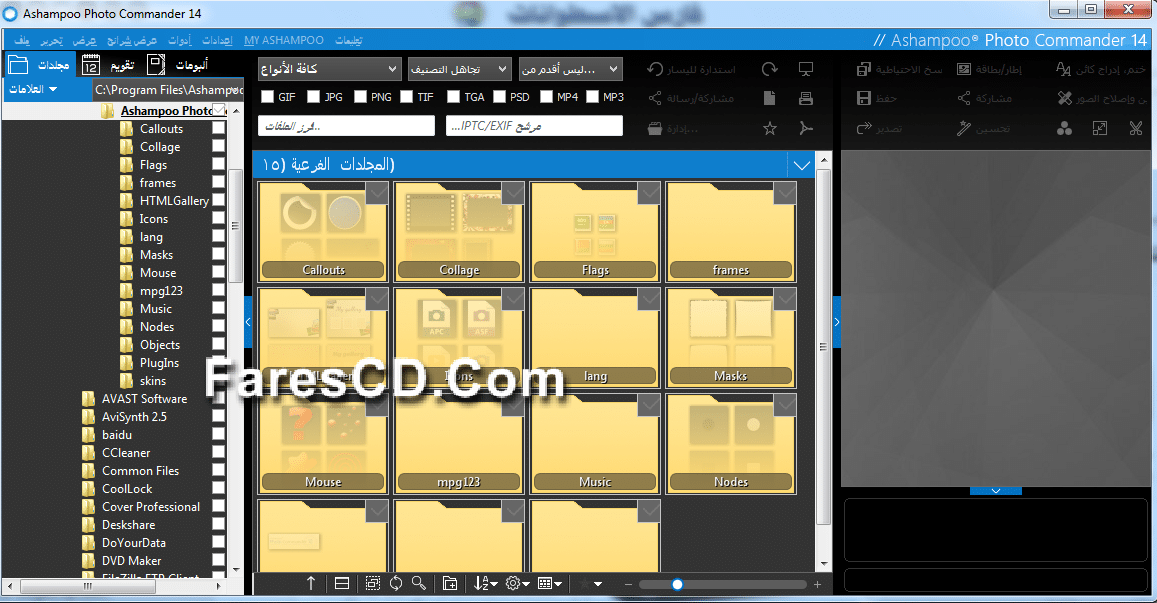
Task: Switch to the 'مجلدات' folders tab
Action: tap(39, 65)
